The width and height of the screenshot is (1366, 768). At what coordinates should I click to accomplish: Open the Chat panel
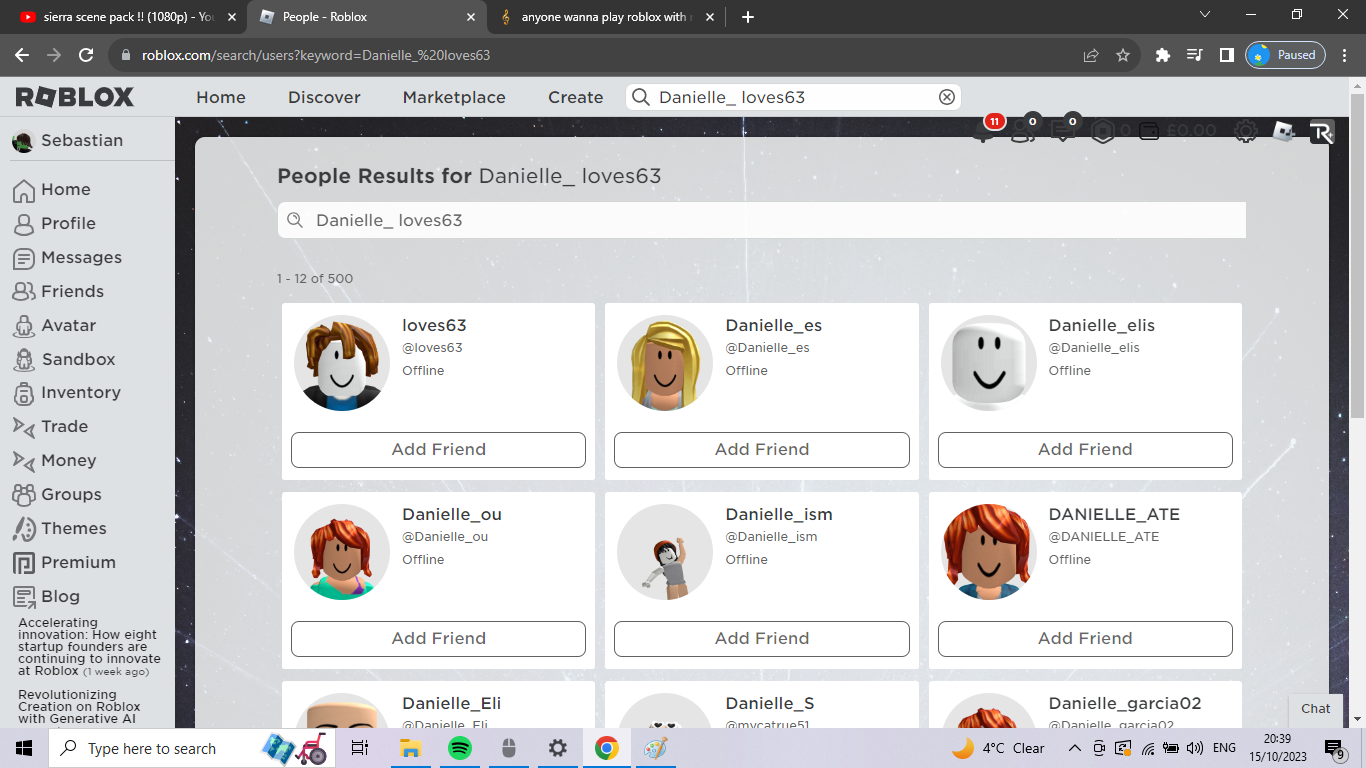point(1315,709)
